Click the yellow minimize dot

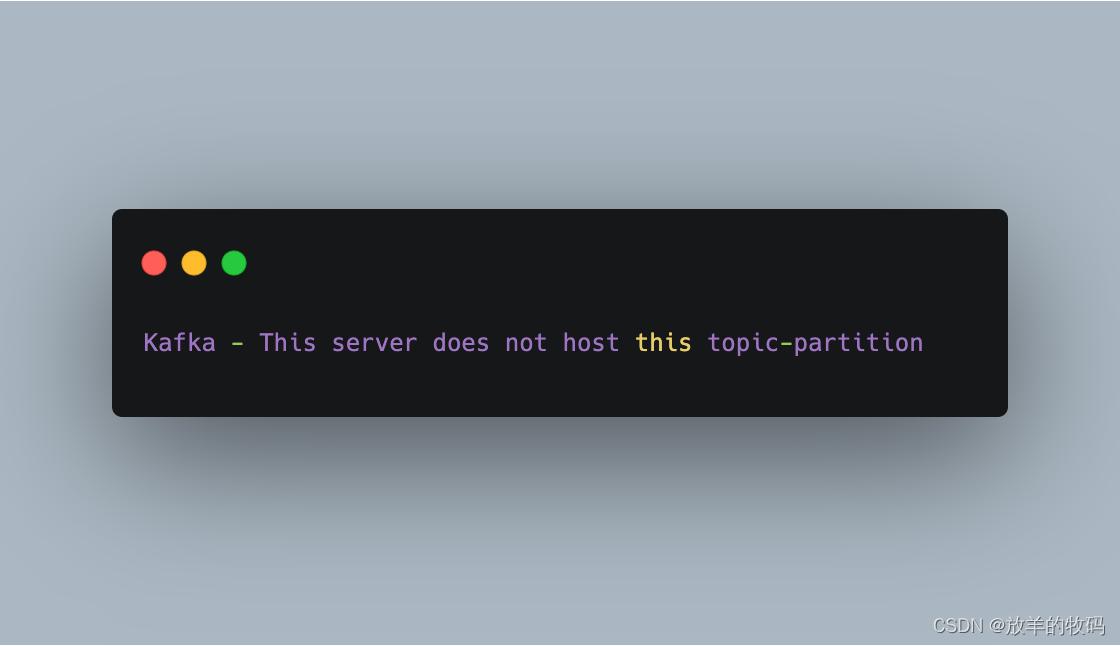click(x=194, y=263)
